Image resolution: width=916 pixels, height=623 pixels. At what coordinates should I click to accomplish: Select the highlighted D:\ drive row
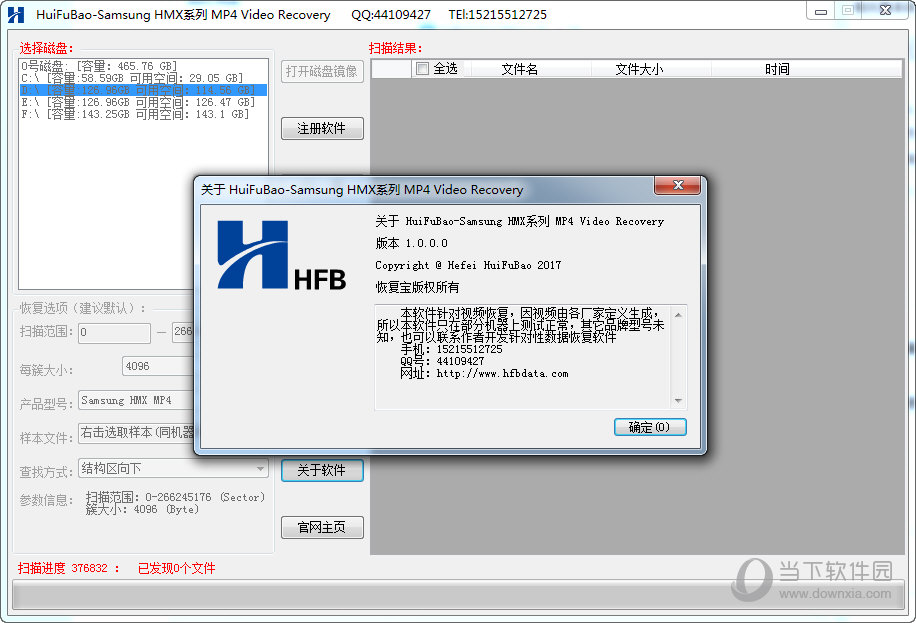(x=143, y=90)
